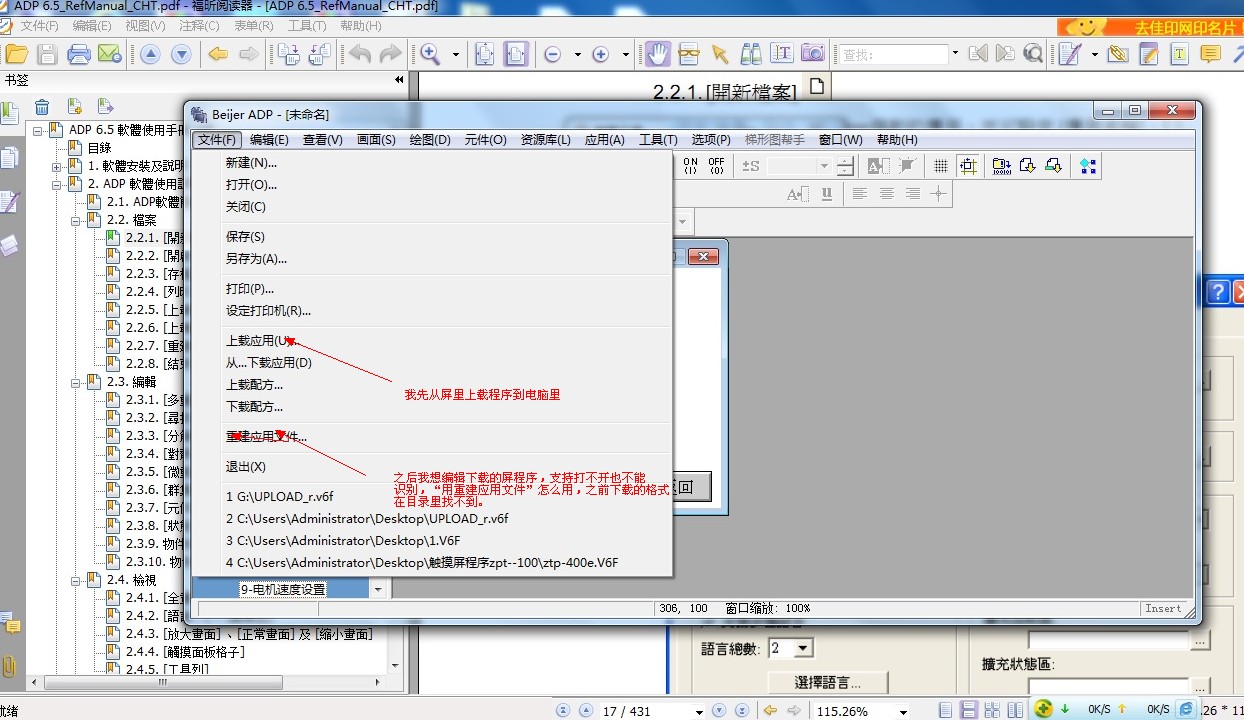1244x720 pixels.
Task: Select 重建应用文件 menu entry
Action: (x=266, y=437)
